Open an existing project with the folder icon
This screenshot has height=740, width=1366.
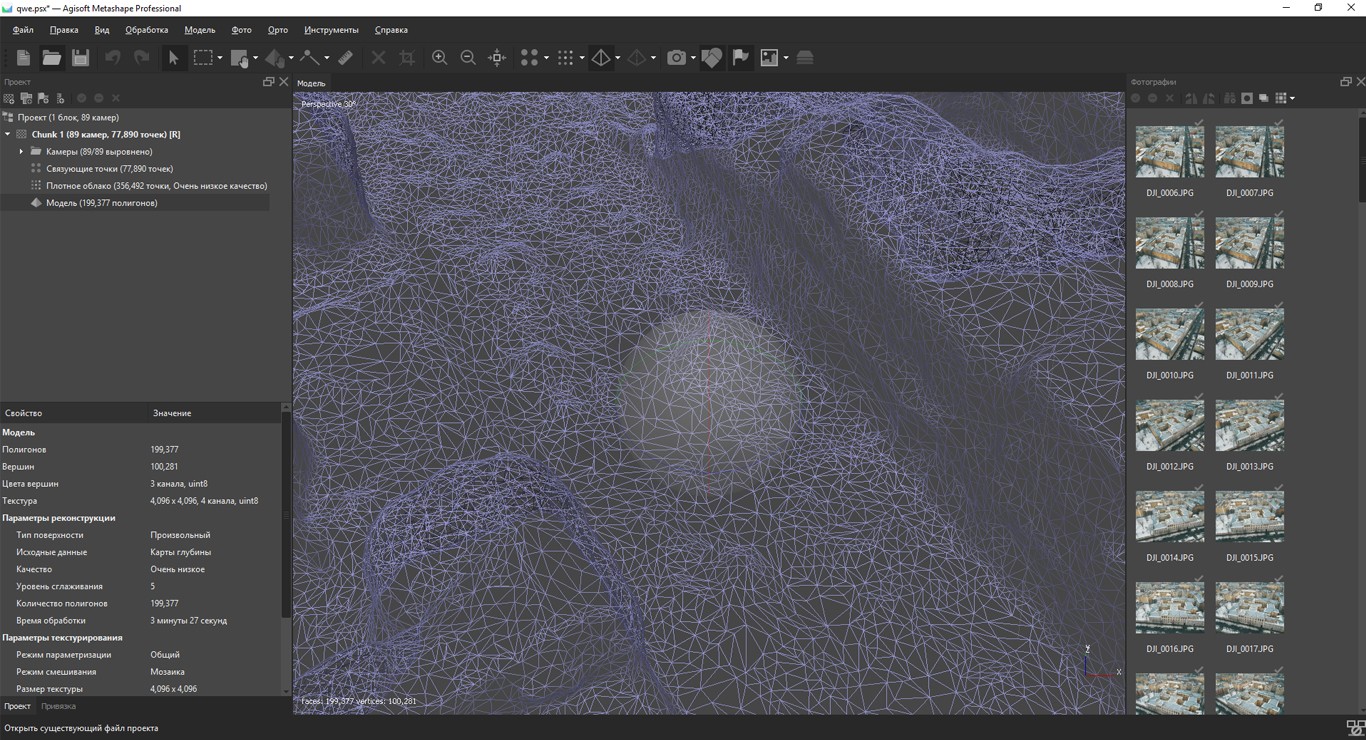51,58
